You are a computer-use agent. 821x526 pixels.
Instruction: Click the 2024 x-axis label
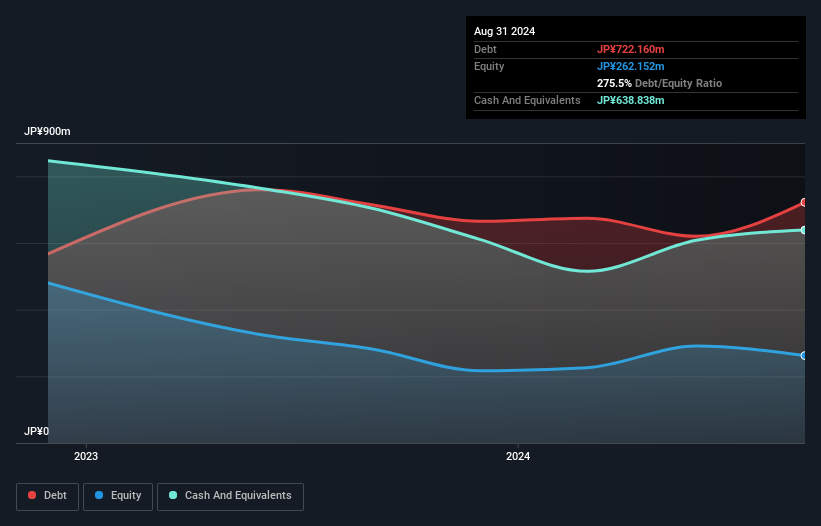tap(518, 456)
